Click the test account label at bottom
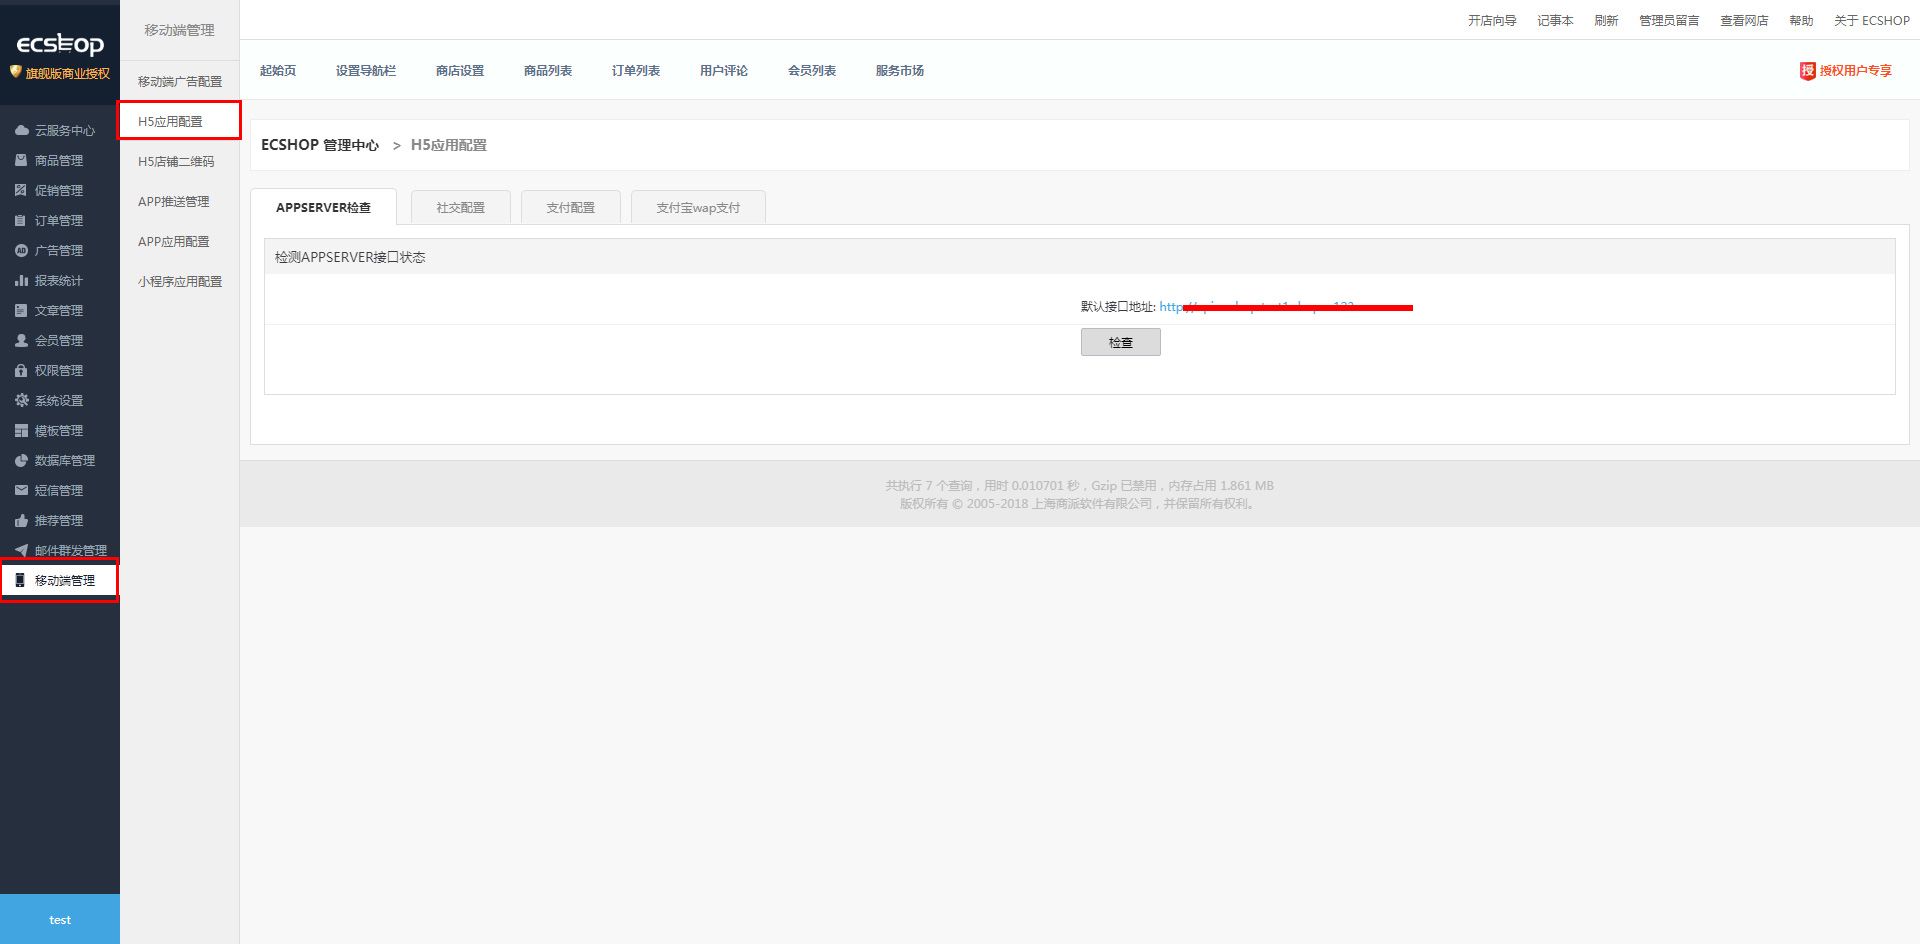This screenshot has width=1920, height=944. click(60, 919)
